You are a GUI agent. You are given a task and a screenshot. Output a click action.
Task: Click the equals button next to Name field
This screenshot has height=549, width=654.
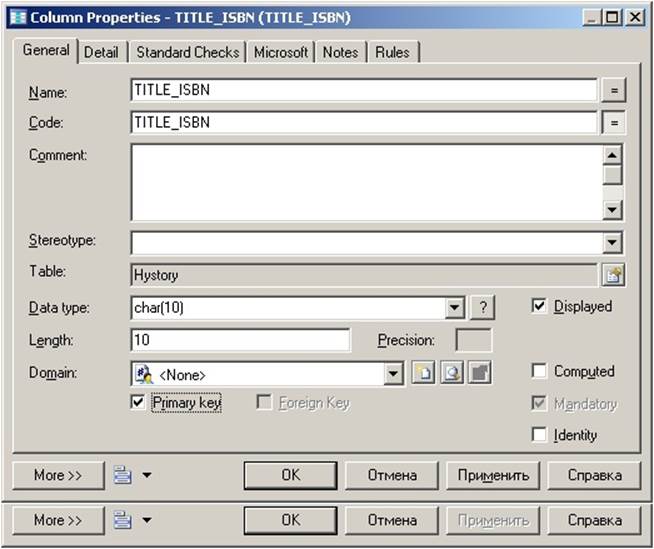coord(614,91)
